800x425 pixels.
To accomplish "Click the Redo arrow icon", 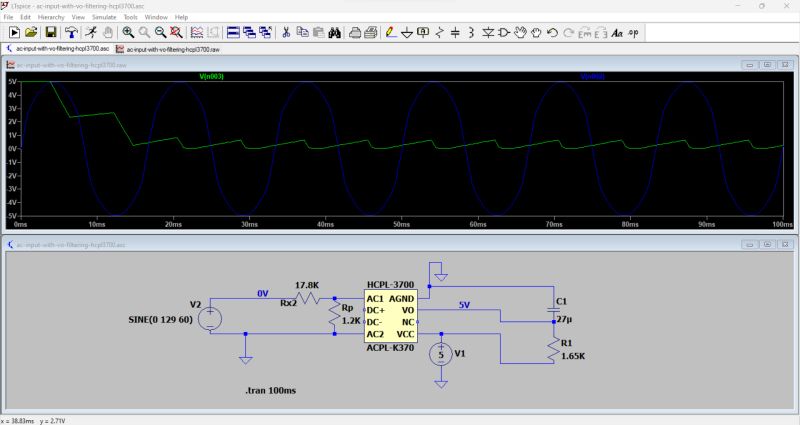I will (568, 33).
